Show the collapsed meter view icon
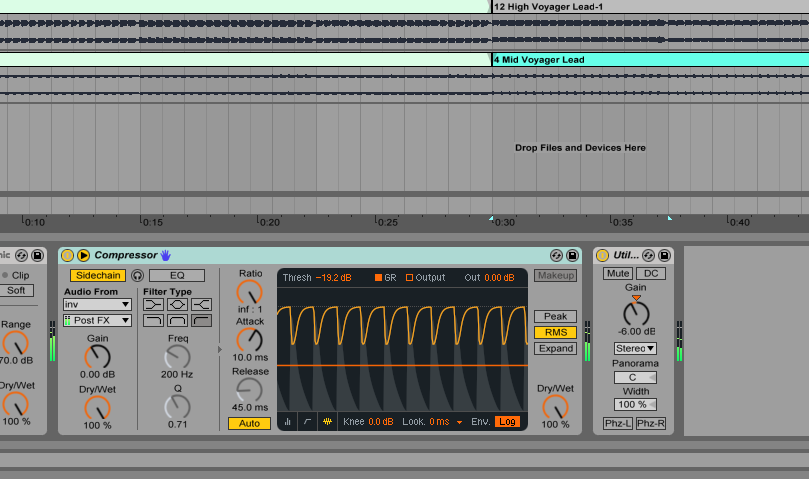Screen dimensions: 809x479 tap(288, 422)
